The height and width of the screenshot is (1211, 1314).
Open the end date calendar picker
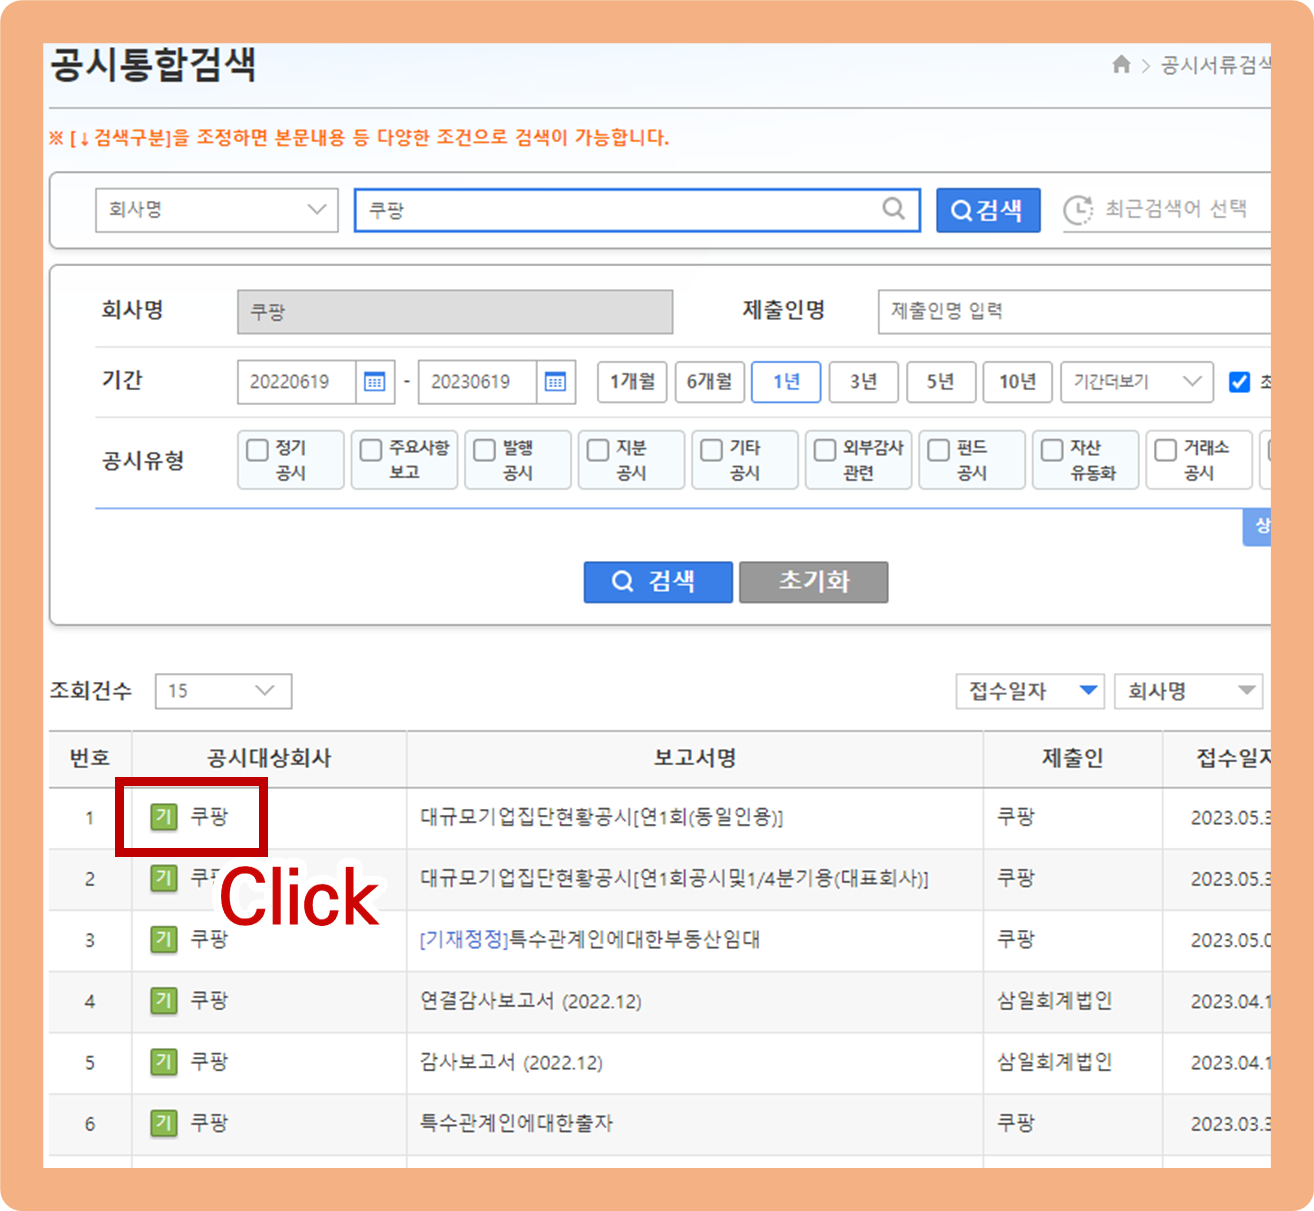[x=556, y=382]
